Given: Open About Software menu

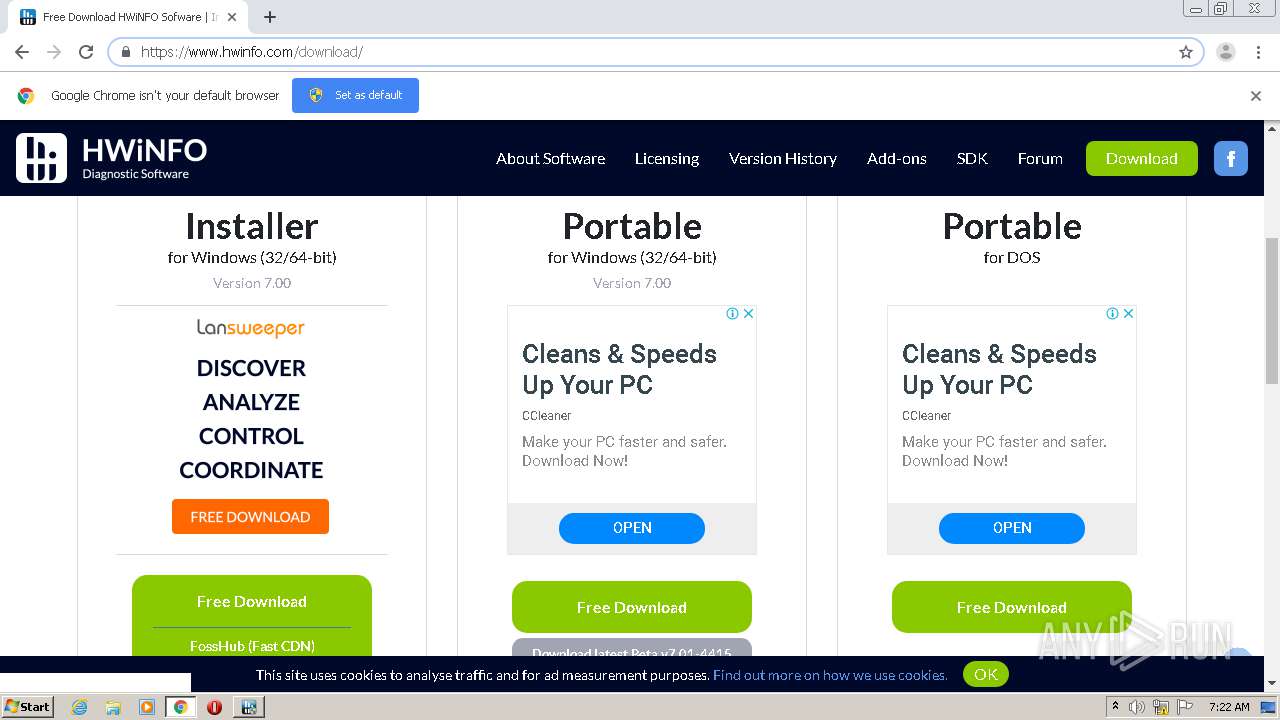Looking at the screenshot, I should [550, 158].
